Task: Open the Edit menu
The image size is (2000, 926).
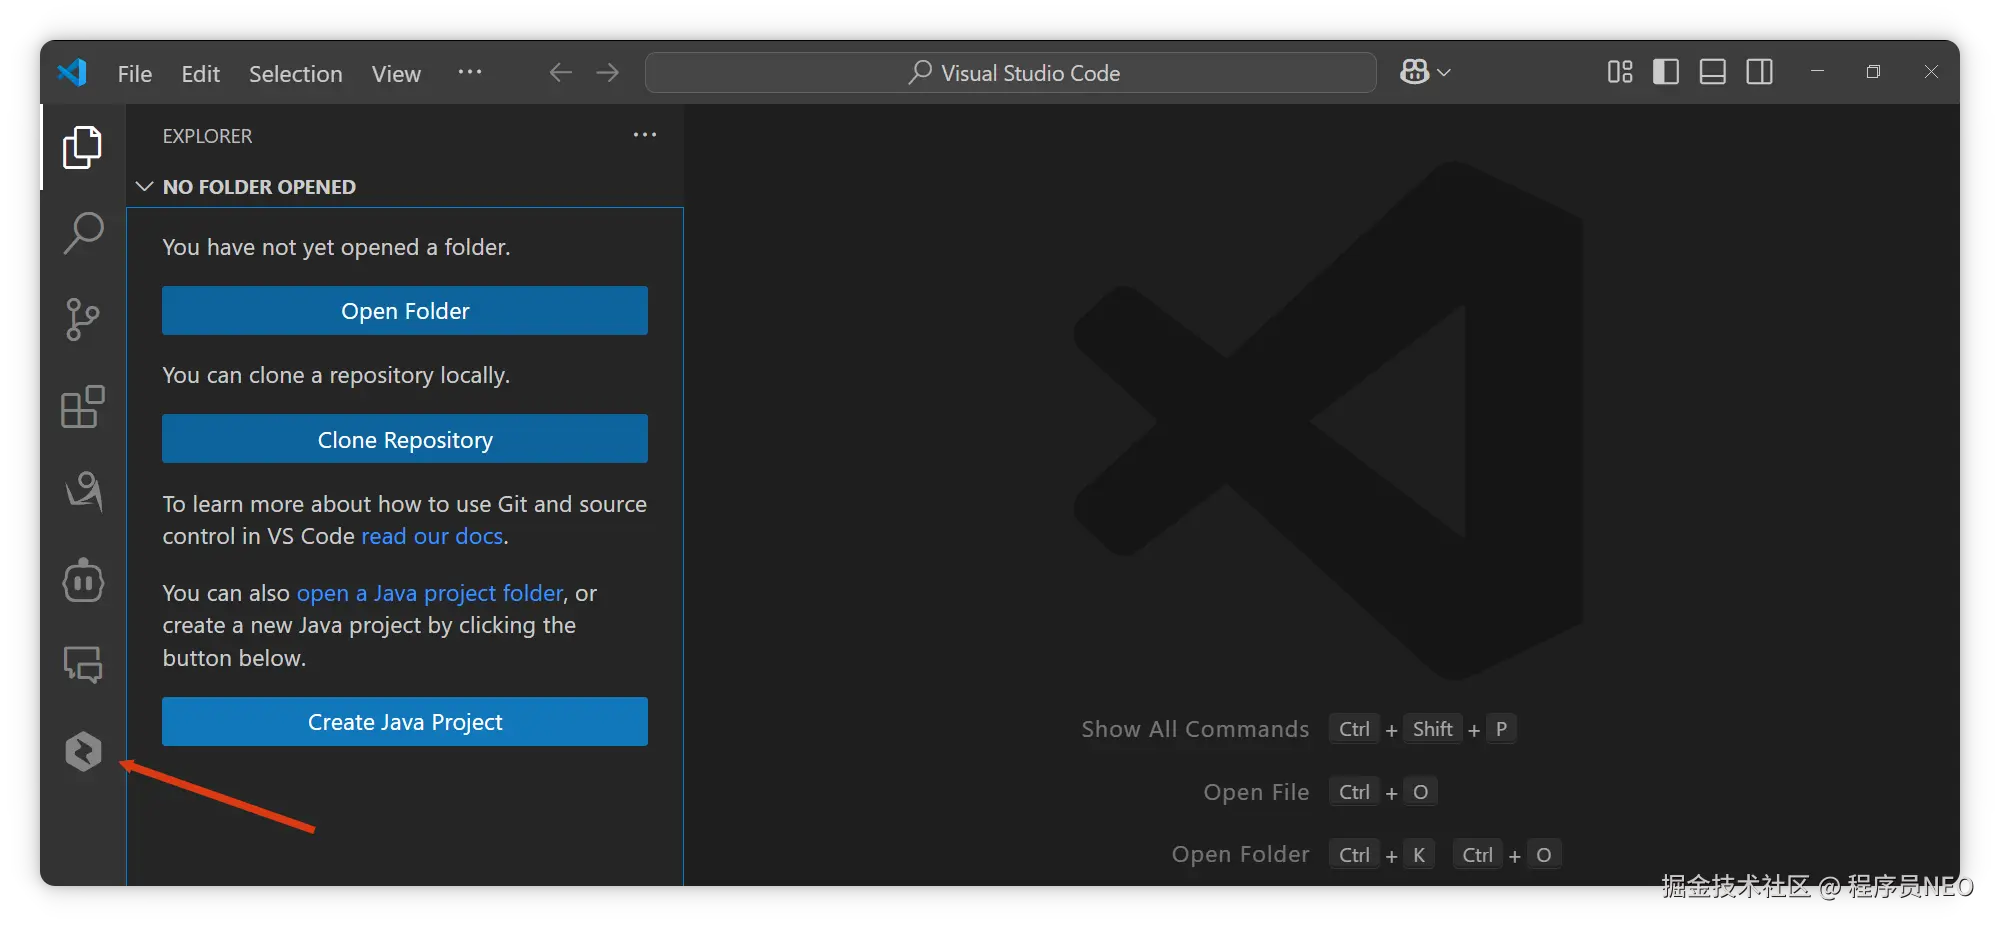Action: tap(201, 74)
